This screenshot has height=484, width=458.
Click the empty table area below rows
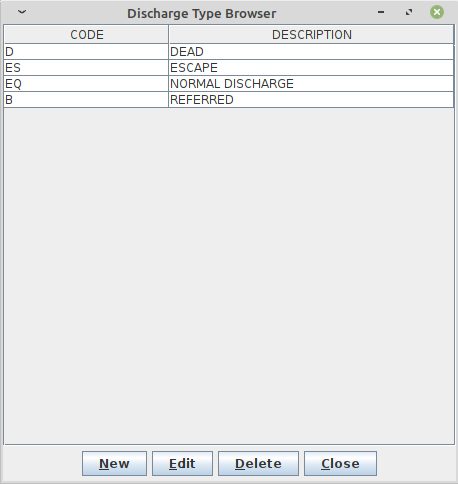tap(229, 275)
